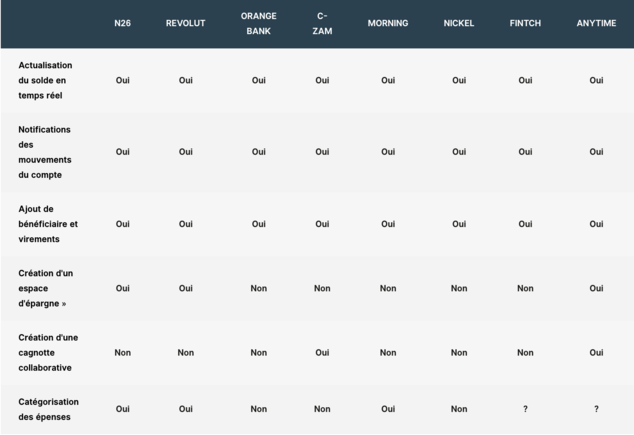634x435 pixels.
Task: Select the 'Catégorisation des épenses' row label
Action: [x=48, y=409]
